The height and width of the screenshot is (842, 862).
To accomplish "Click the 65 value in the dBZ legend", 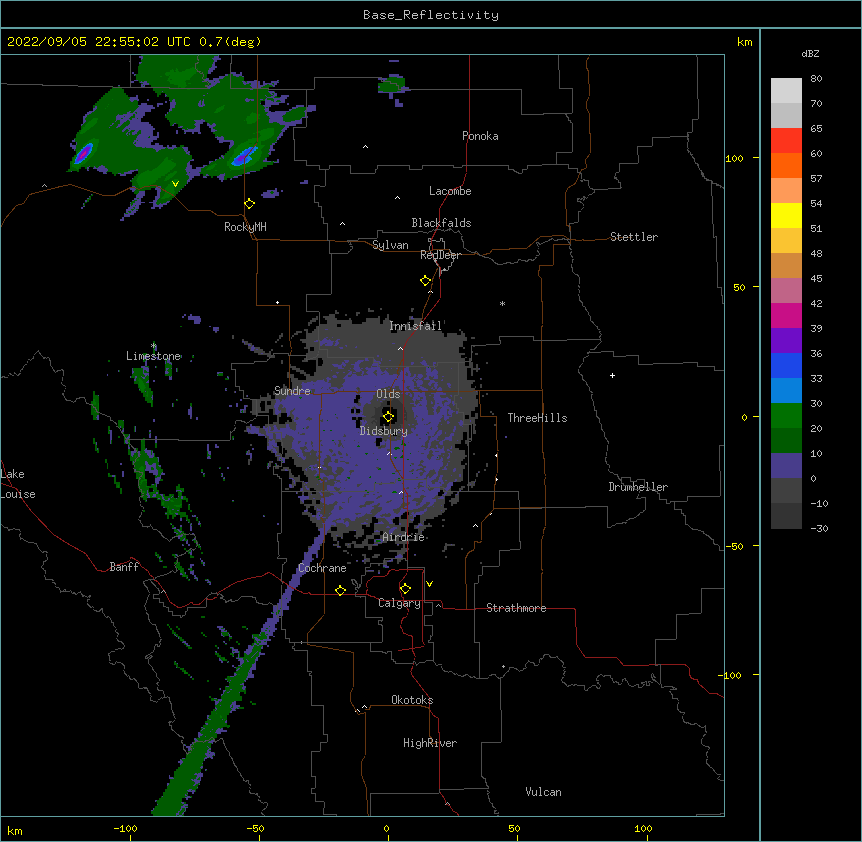I will [816, 129].
